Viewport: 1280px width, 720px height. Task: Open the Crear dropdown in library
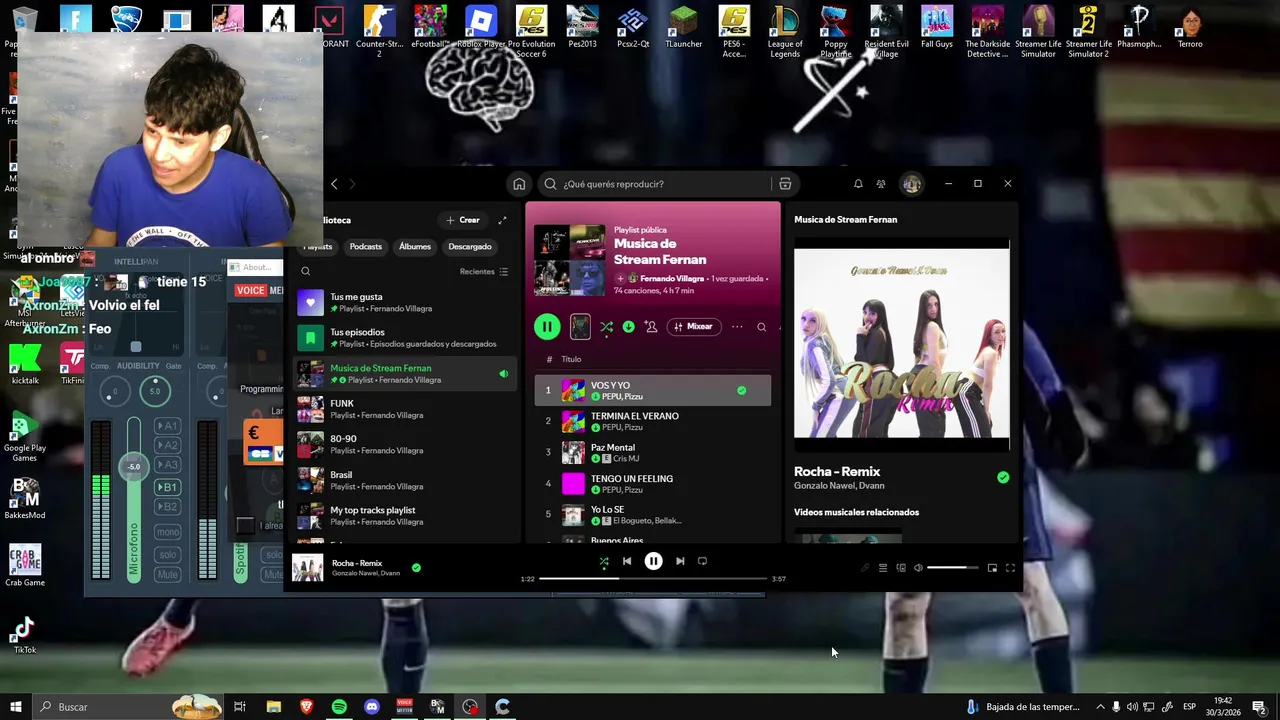(x=463, y=220)
